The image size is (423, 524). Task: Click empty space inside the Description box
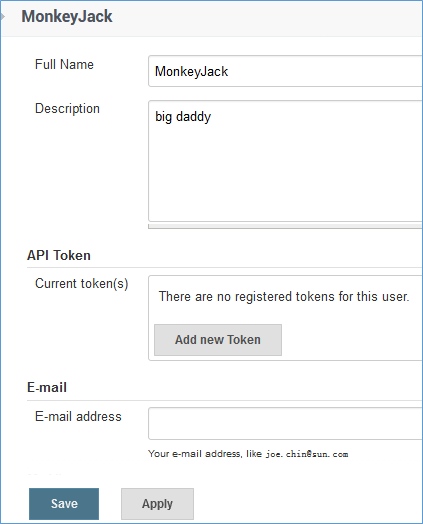285,174
